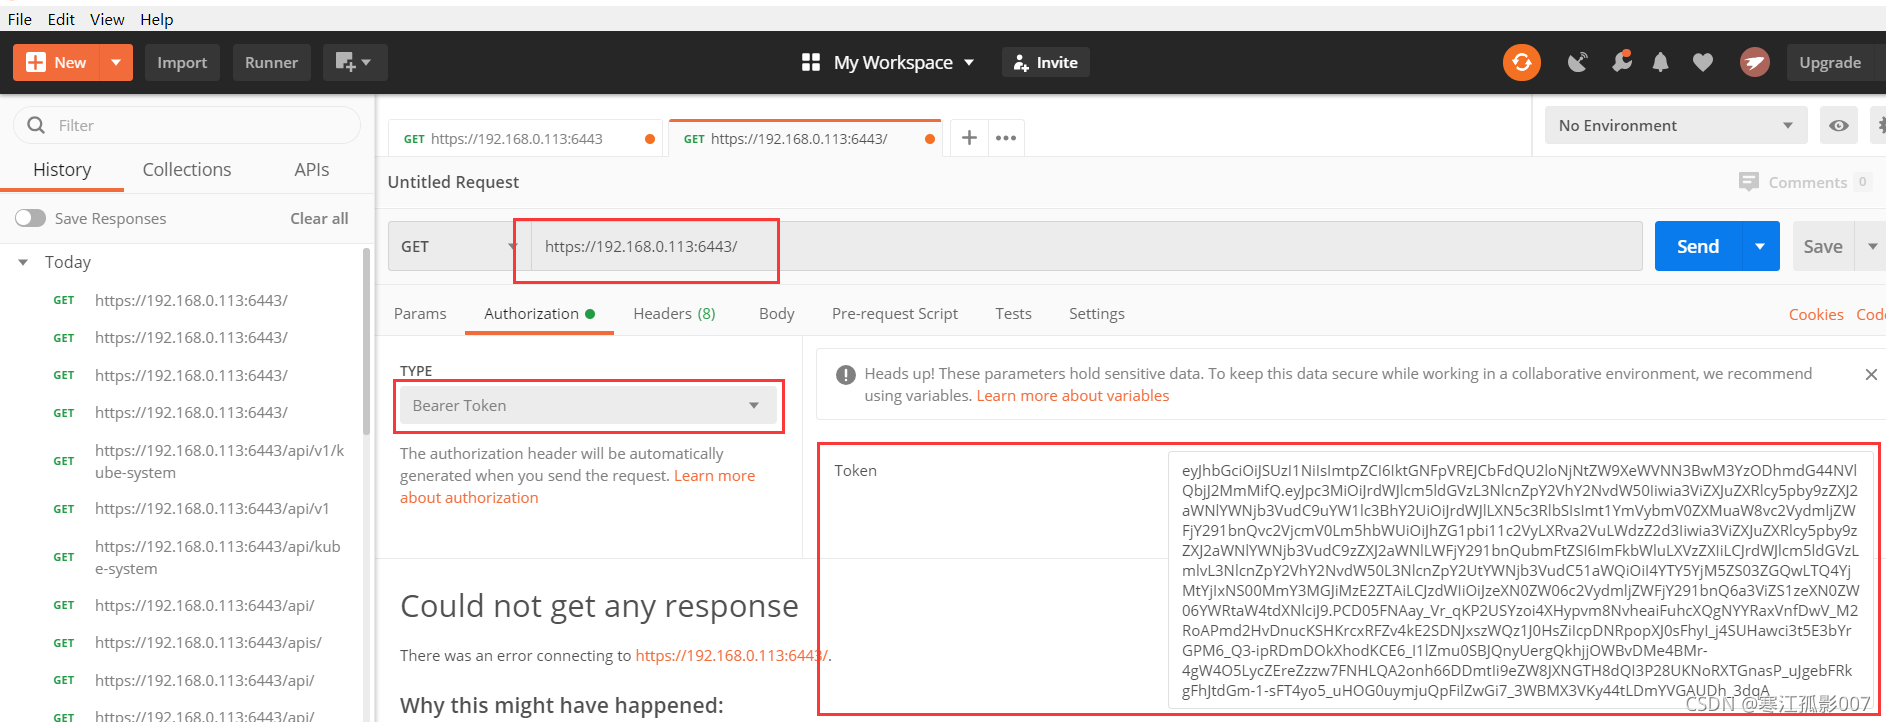Image resolution: width=1886 pixels, height=722 pixels.
Task: Open the View menu
Action: [107, 19]
